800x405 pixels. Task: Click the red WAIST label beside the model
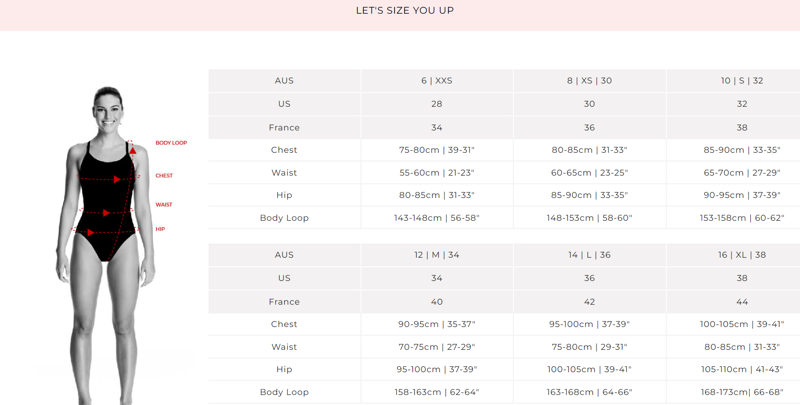(x=164, y=205)
